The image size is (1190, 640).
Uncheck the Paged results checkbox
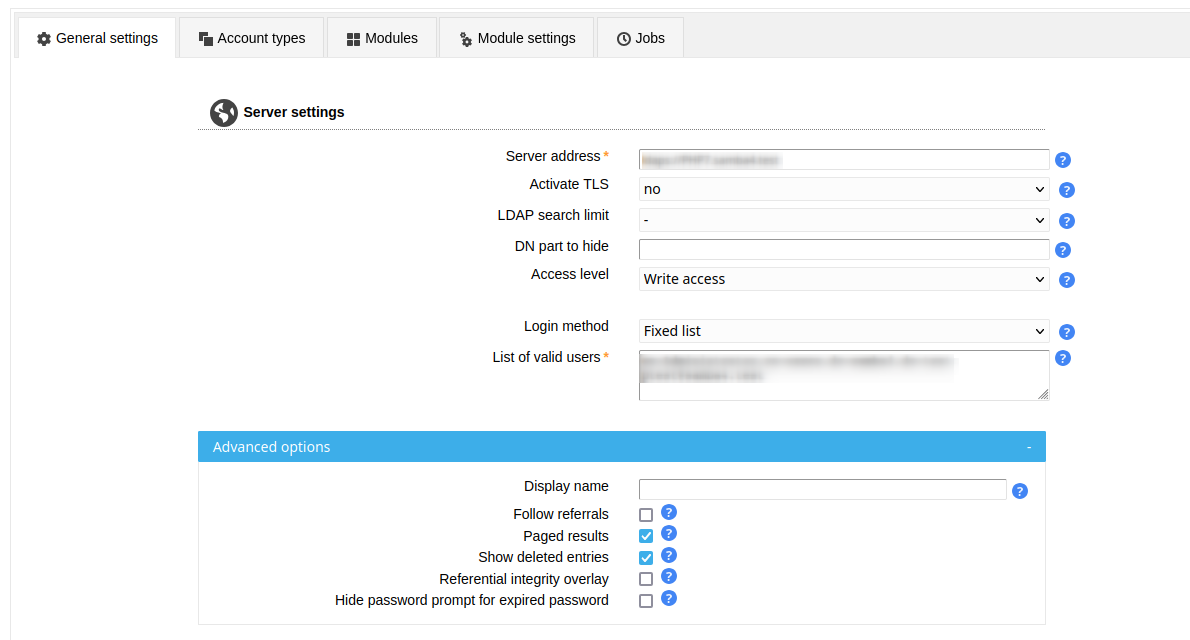pyautogui.click(x=646, y=537)
